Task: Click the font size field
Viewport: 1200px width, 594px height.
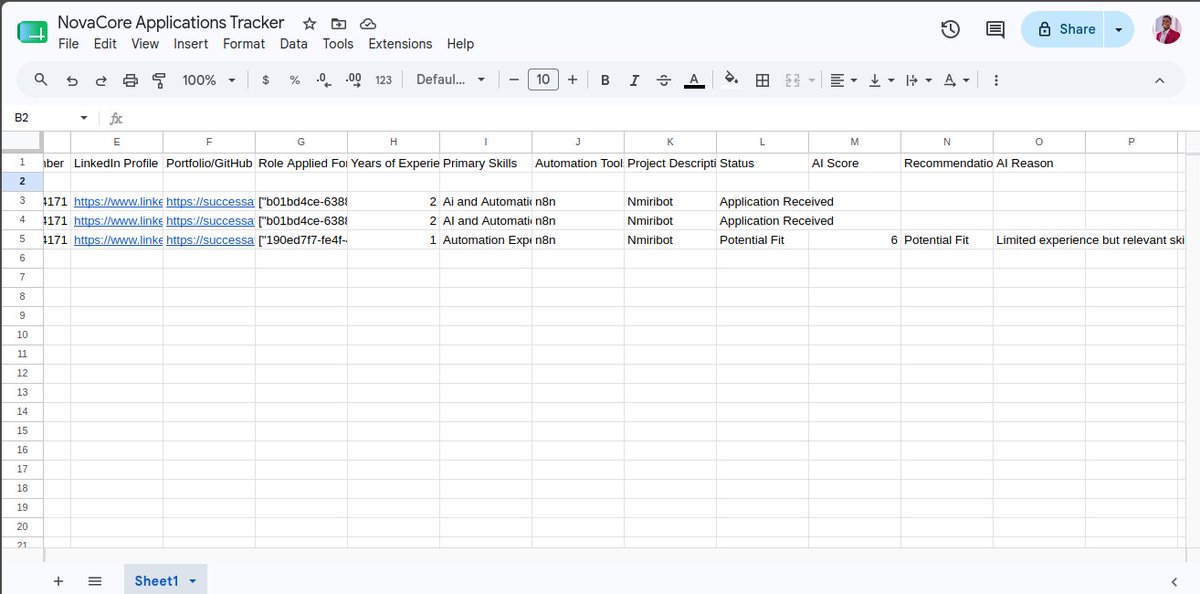Action: point(543,80)
